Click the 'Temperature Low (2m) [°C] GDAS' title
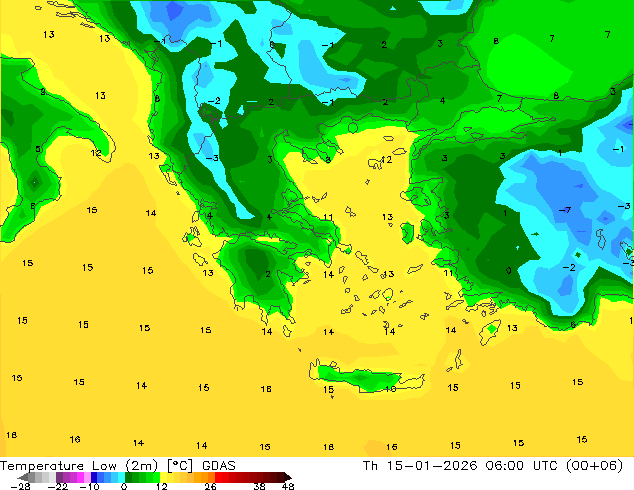This screenshot has width=634, height=490. click(x=118, y=466)
